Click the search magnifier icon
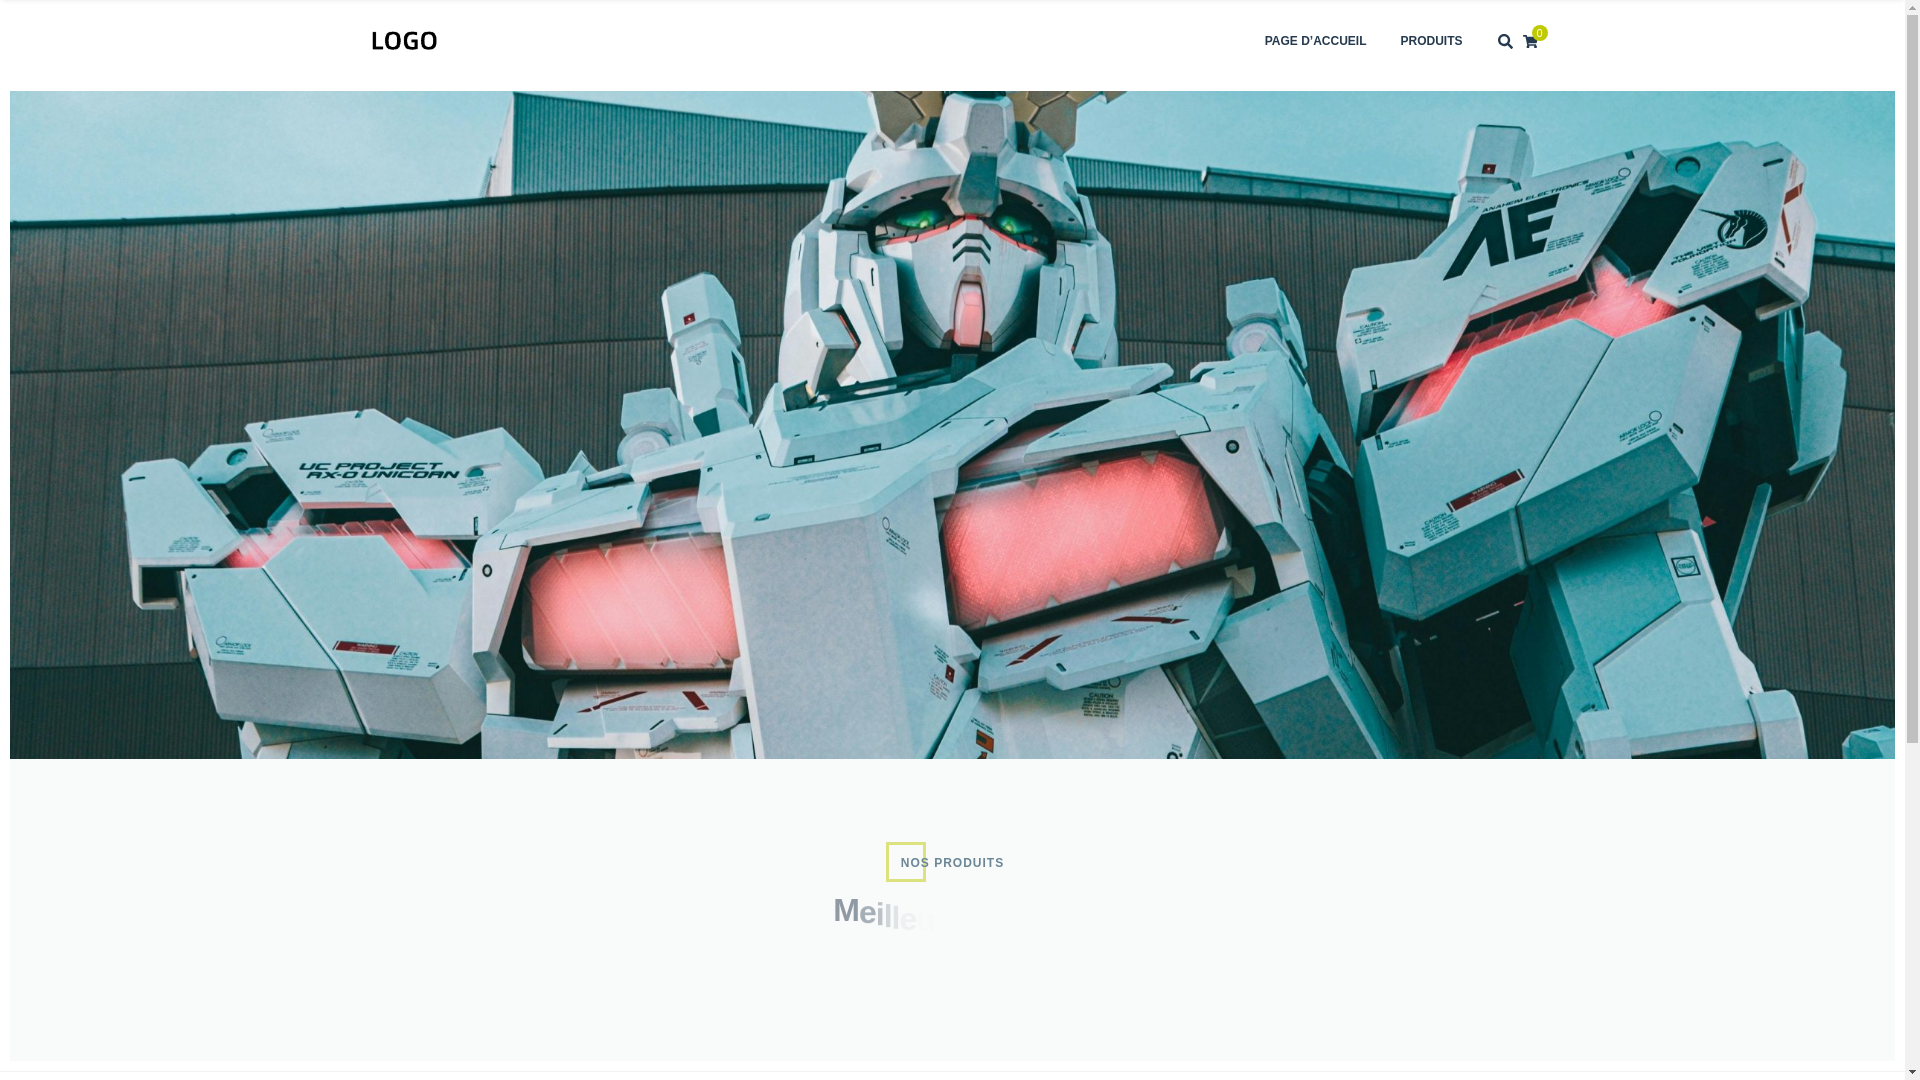Image resolution: width=1920 pixels, height=1080 pixels. [1505, 42]
